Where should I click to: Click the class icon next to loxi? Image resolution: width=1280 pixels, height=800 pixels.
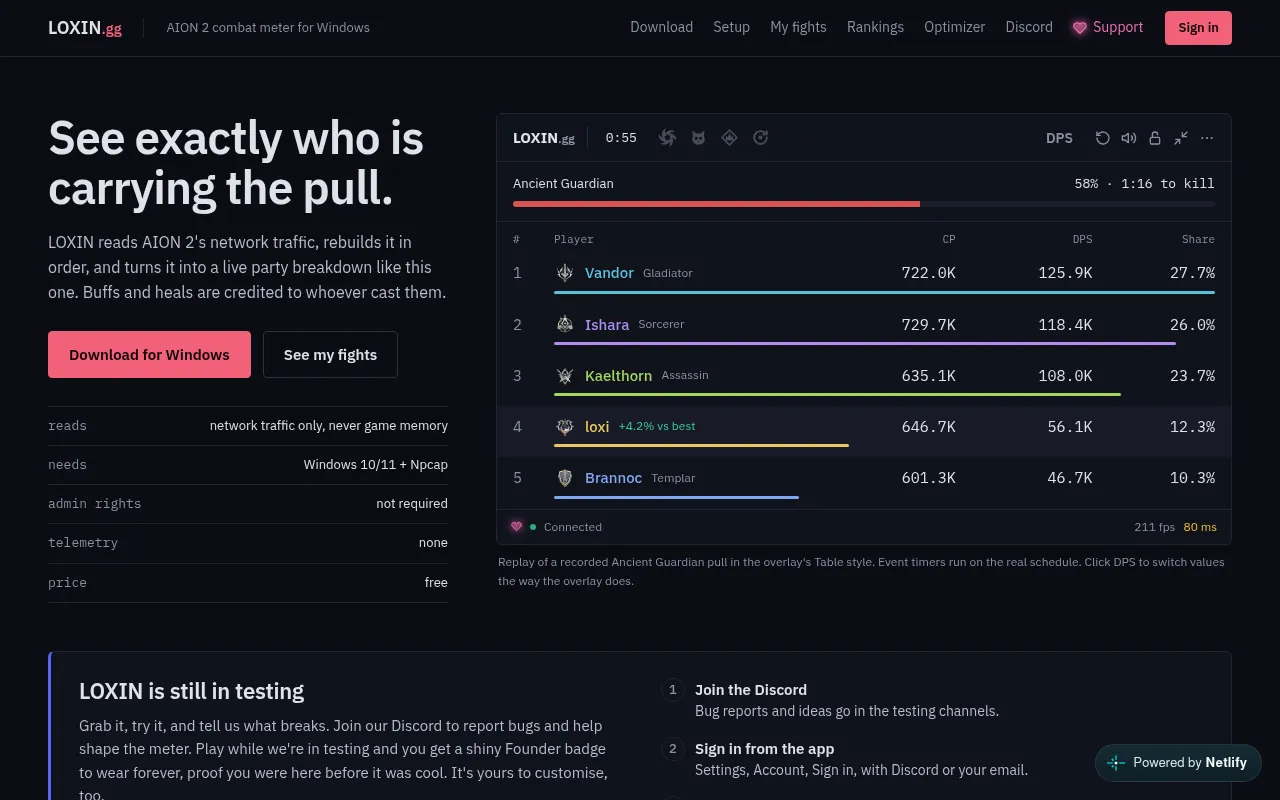click(x=565, y=427)
